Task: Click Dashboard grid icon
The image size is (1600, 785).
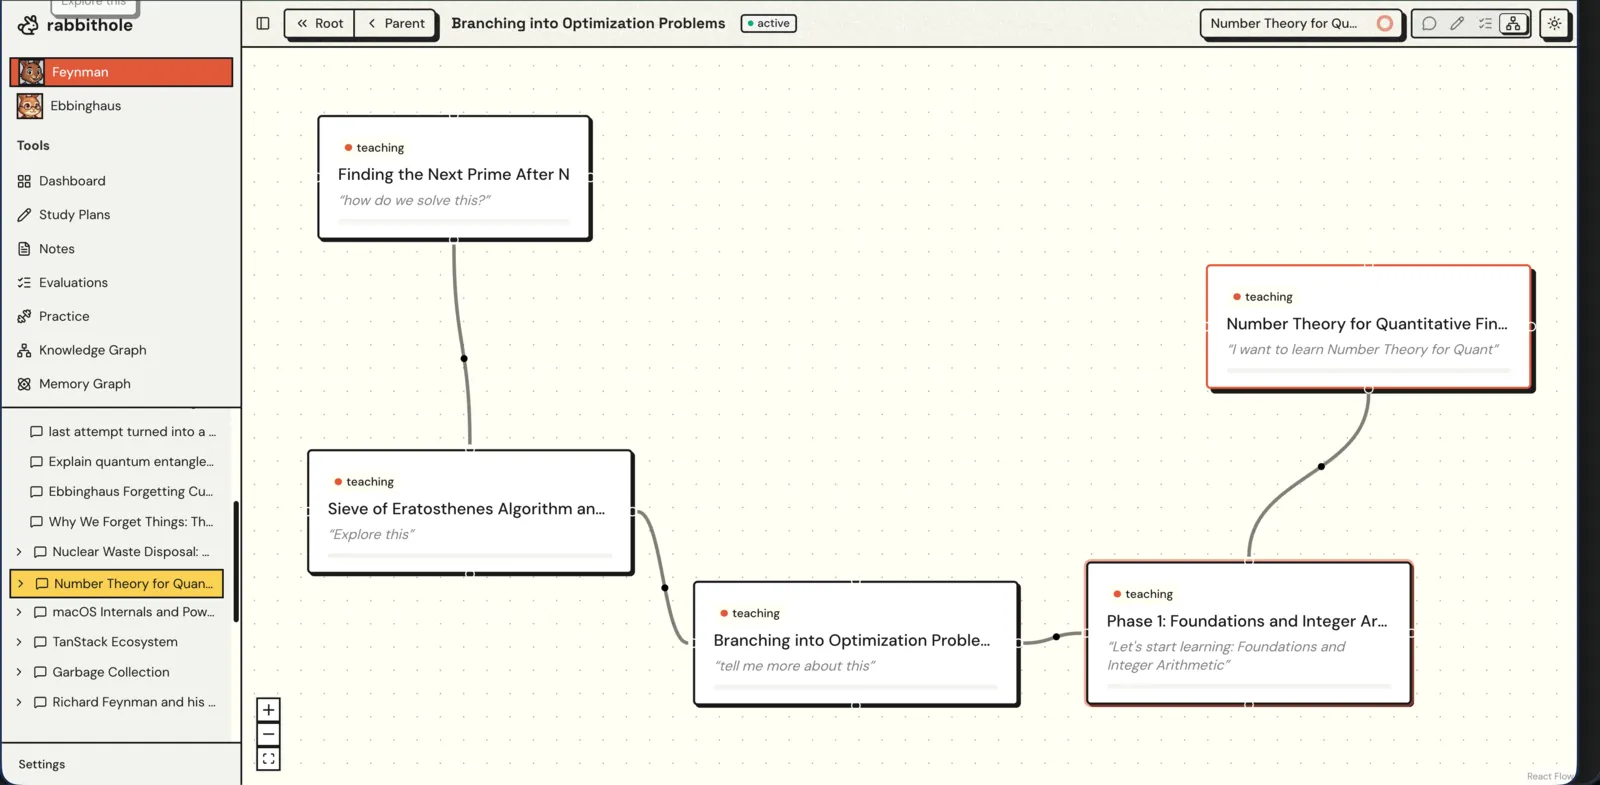Action: (24, 181)
